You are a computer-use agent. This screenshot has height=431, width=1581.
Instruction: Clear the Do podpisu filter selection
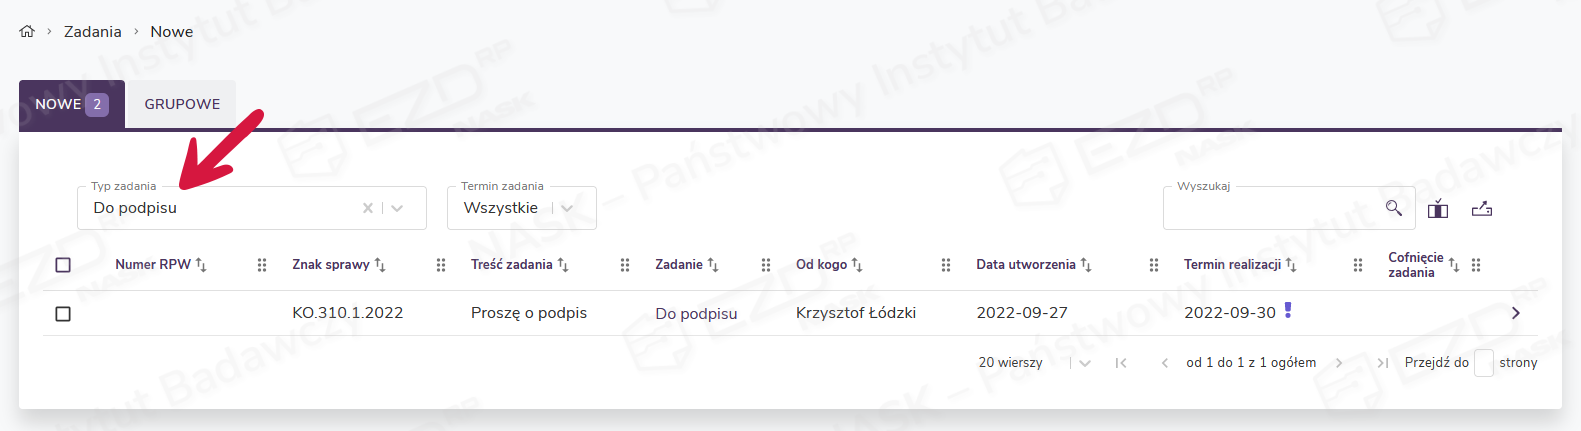(x=368, y=208)
